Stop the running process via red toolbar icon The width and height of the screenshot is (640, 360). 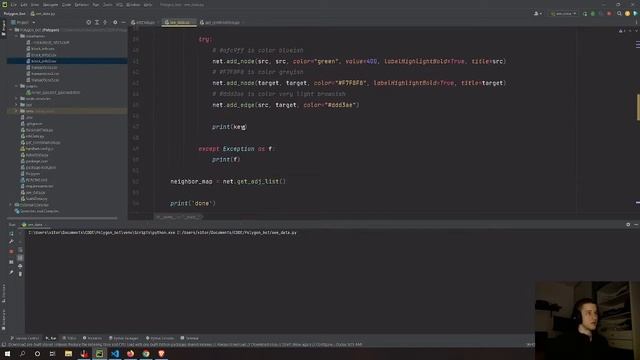[609, 13]
